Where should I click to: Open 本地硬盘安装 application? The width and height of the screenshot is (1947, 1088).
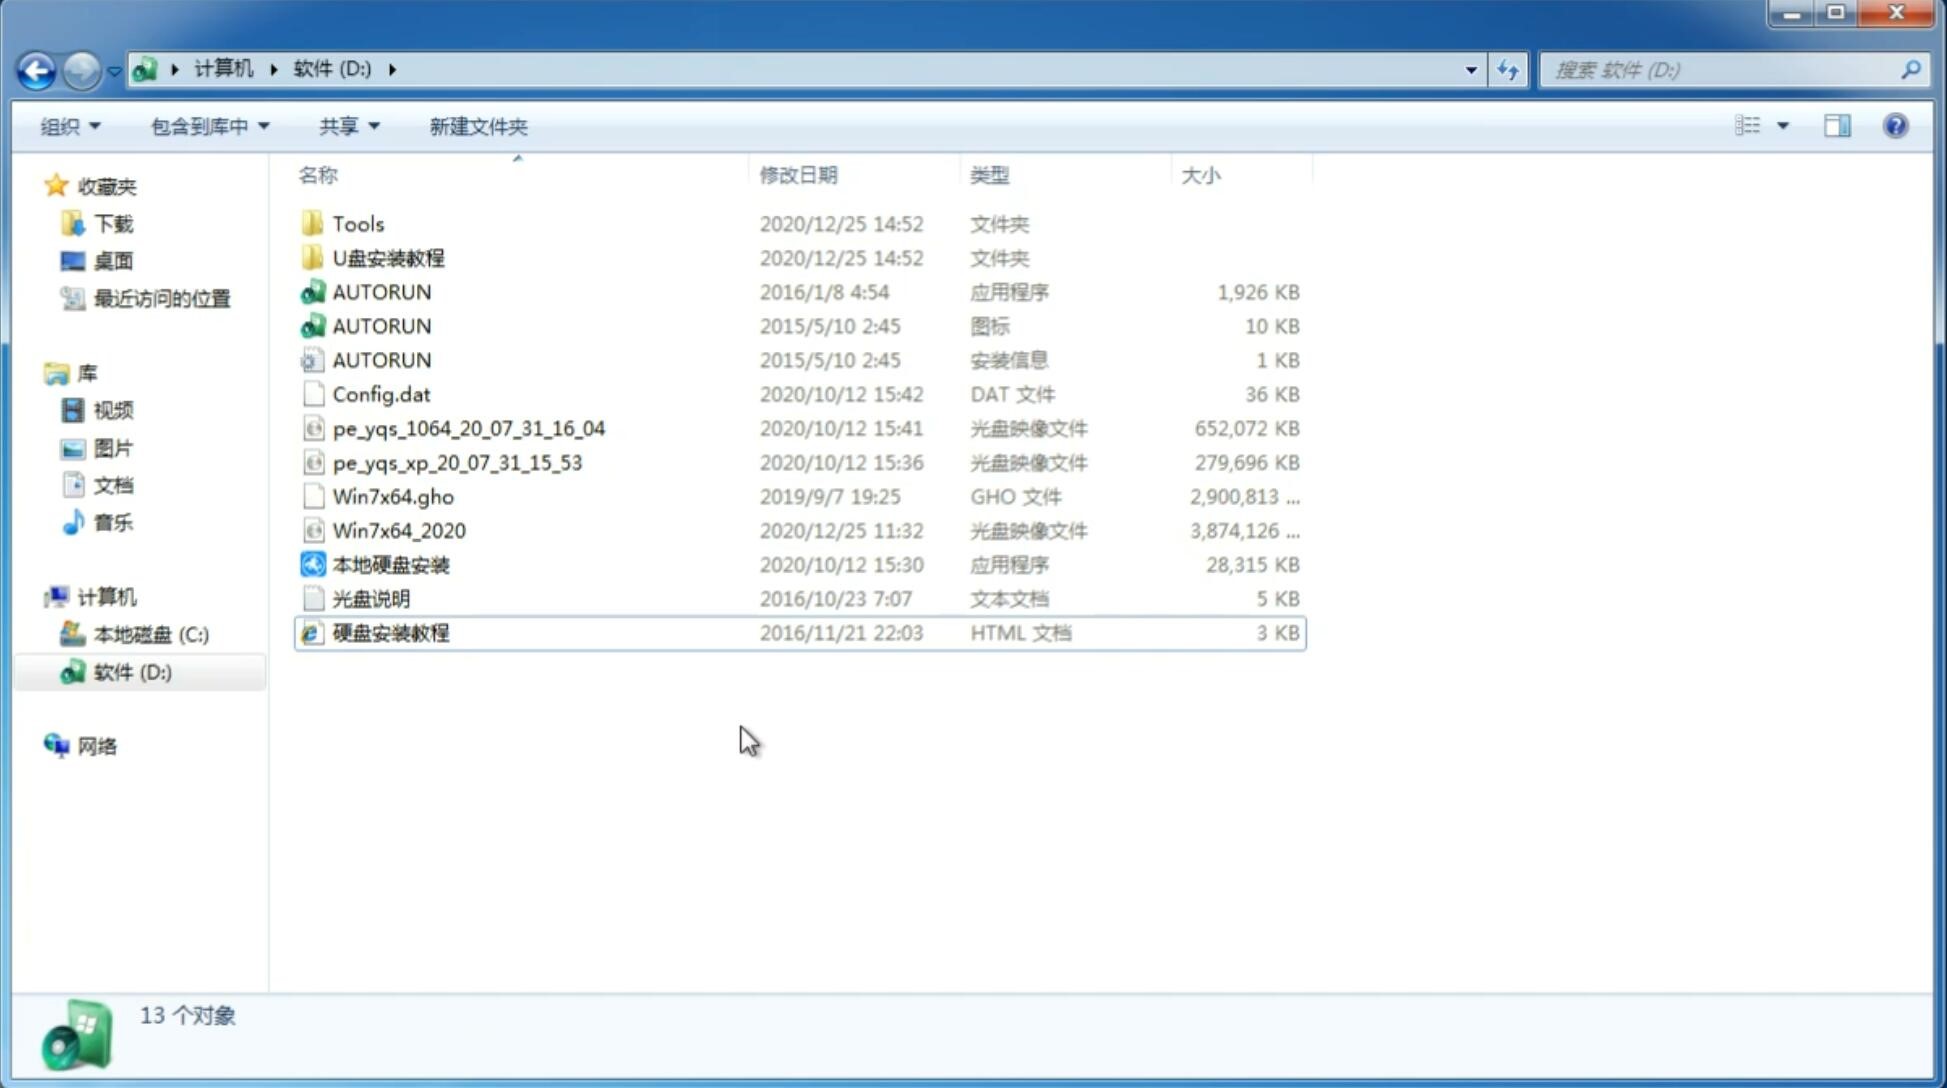coord(390,564)
